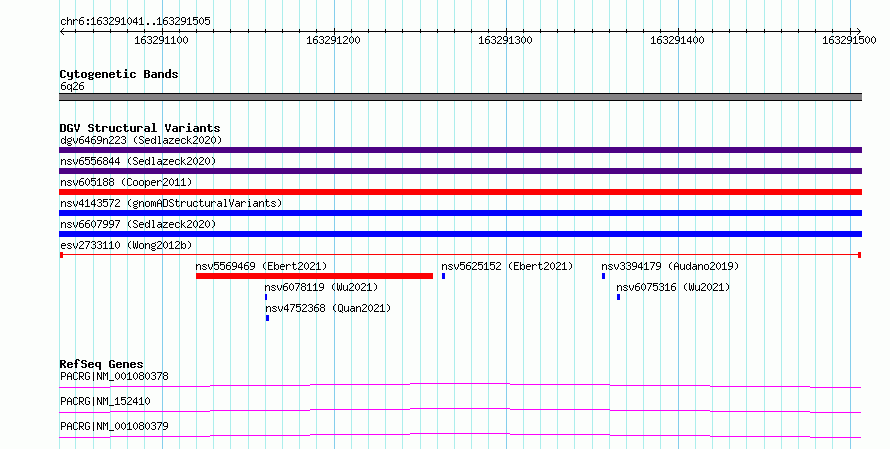Screen dimensions: 890x449
Task: Open variant nsv5569469 (Ebert2021) label
Action: [261, 266]
